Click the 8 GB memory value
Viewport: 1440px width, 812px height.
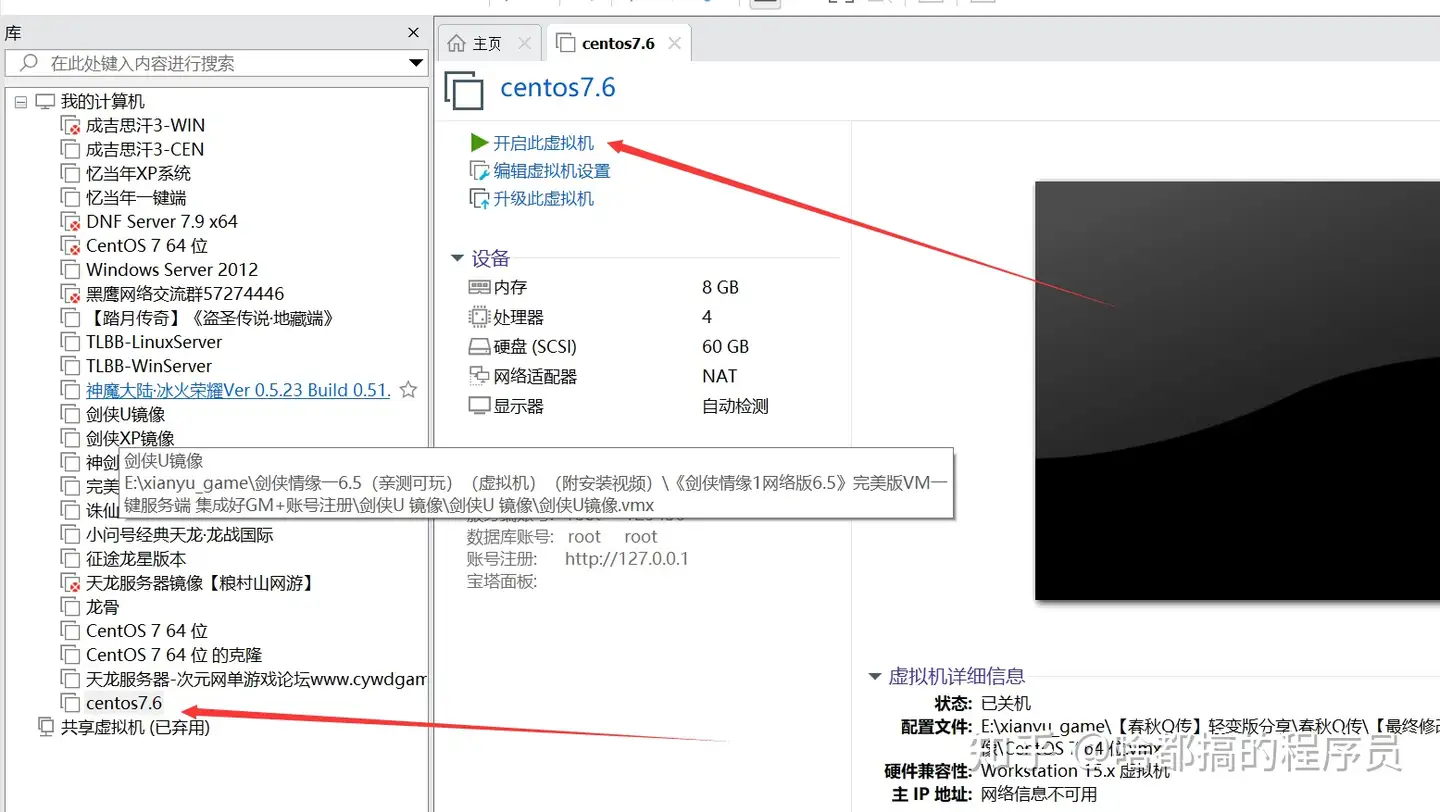pyautogui.click(x=720, y=287)
